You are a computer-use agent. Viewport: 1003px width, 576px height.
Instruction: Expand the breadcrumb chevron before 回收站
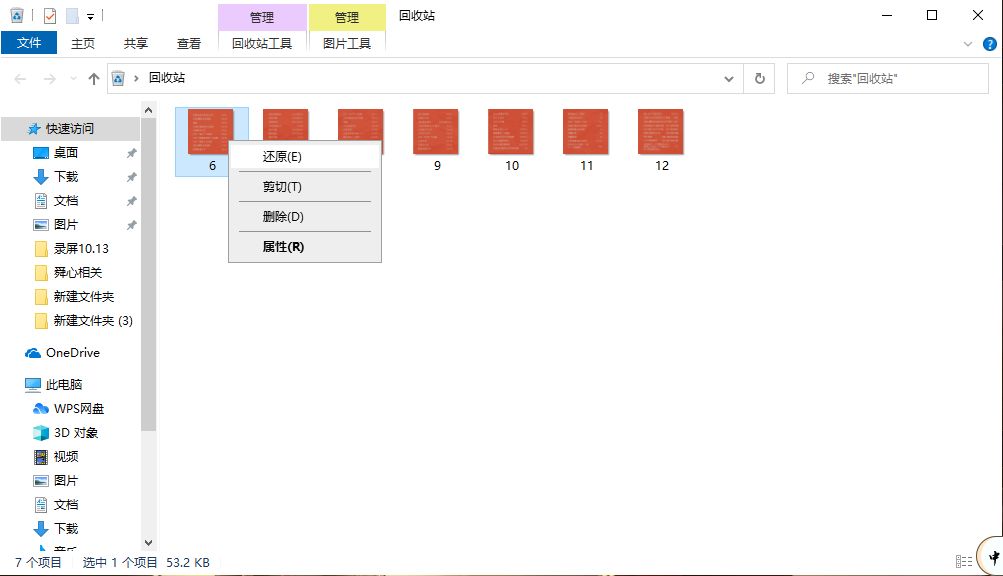click(136, 78)
